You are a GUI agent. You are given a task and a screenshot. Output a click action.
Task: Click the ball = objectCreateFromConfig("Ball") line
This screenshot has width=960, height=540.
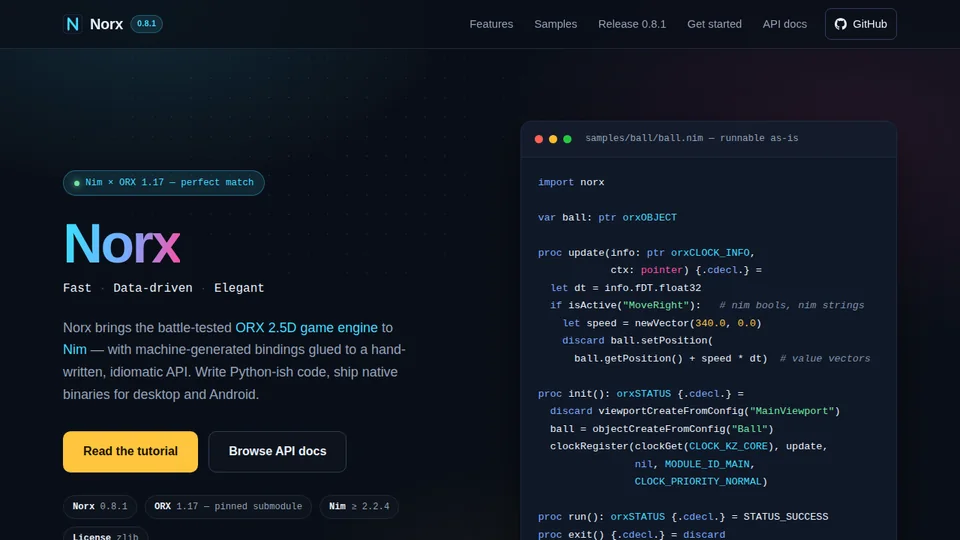661,429
